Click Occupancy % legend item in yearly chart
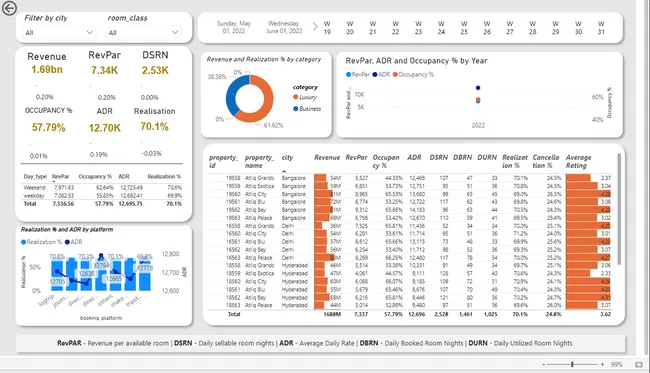 413,75
